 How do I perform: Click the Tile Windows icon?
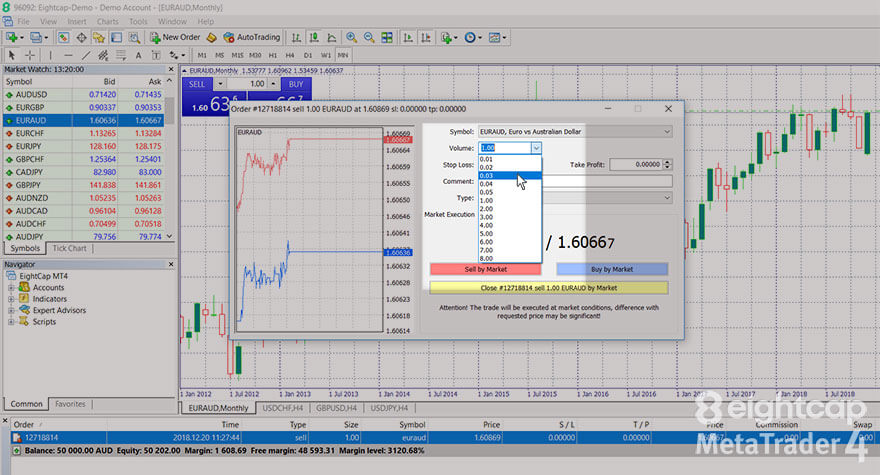387,38
